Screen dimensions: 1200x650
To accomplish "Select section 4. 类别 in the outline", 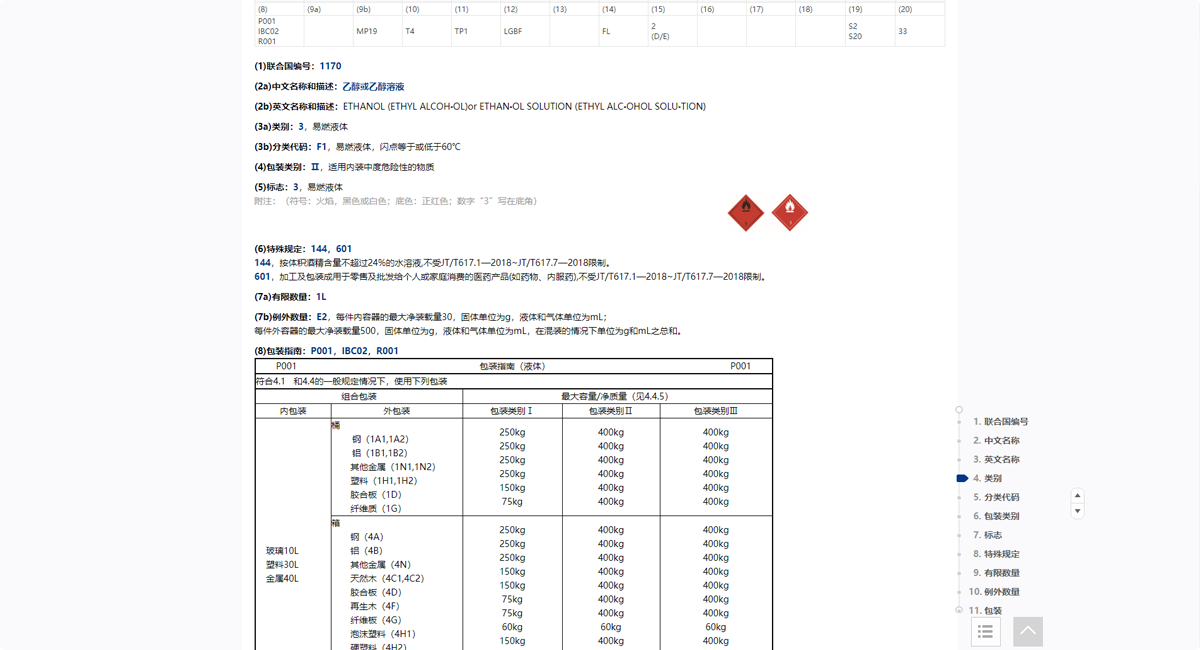I will click(x=988, y=479).
